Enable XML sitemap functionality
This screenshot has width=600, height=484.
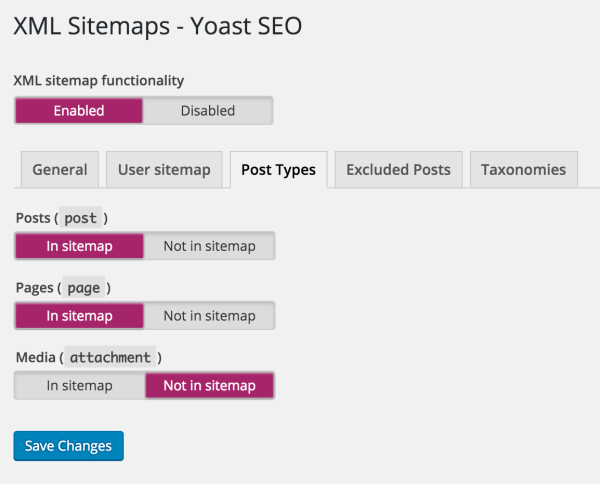(x=79, y=110)
